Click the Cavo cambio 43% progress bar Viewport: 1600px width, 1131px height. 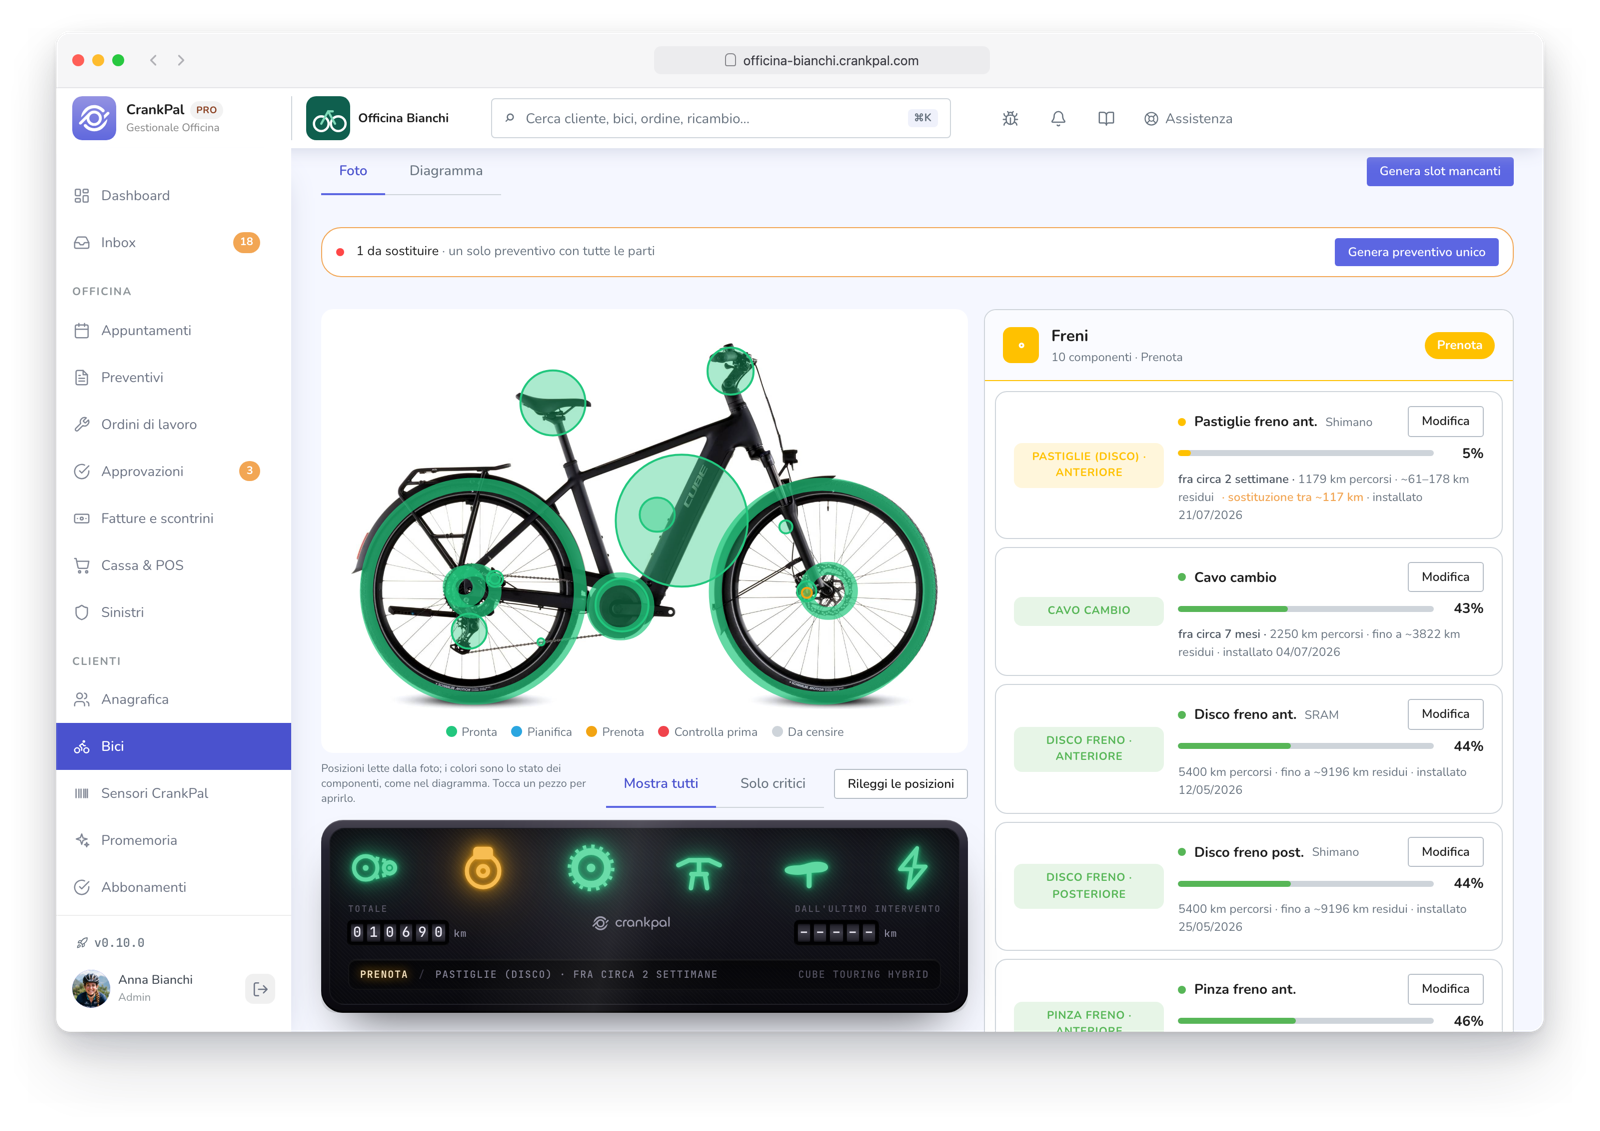pyautogui.click(x=1305, y=609)
